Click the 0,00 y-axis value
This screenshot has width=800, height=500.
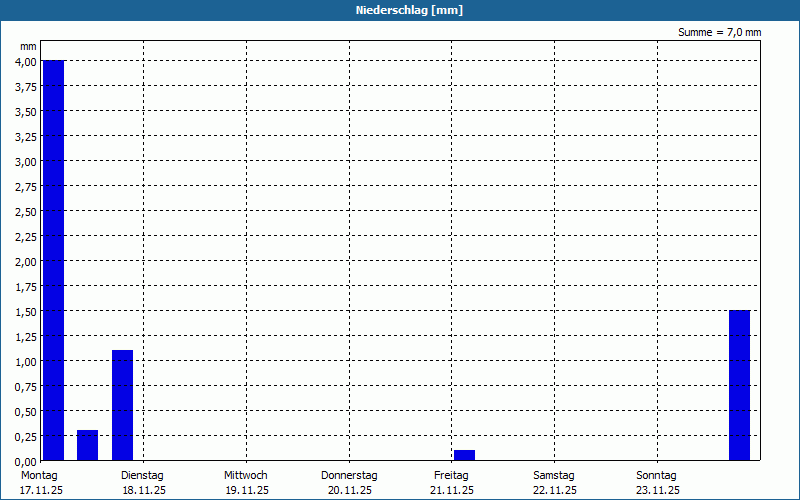[x=26, y=462]
